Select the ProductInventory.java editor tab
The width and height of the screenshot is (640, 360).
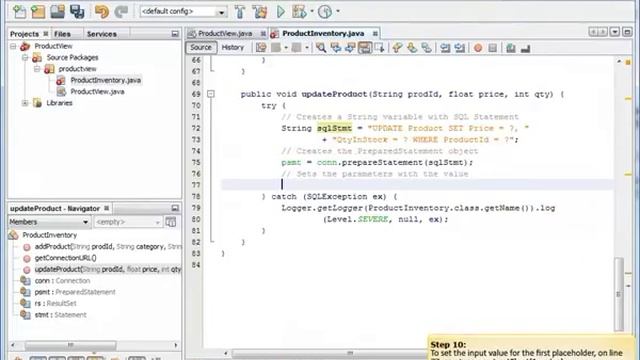(x=323, y=33)
